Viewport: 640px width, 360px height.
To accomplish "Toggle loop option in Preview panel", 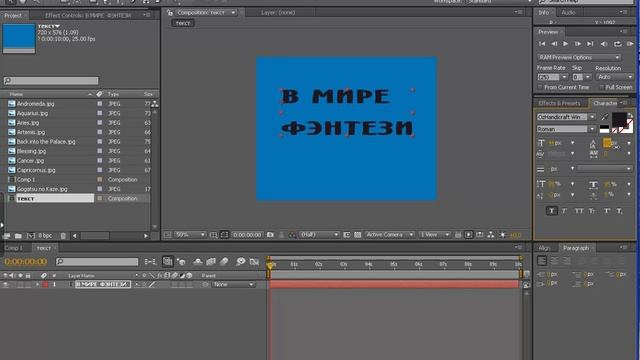I will 618,44.
